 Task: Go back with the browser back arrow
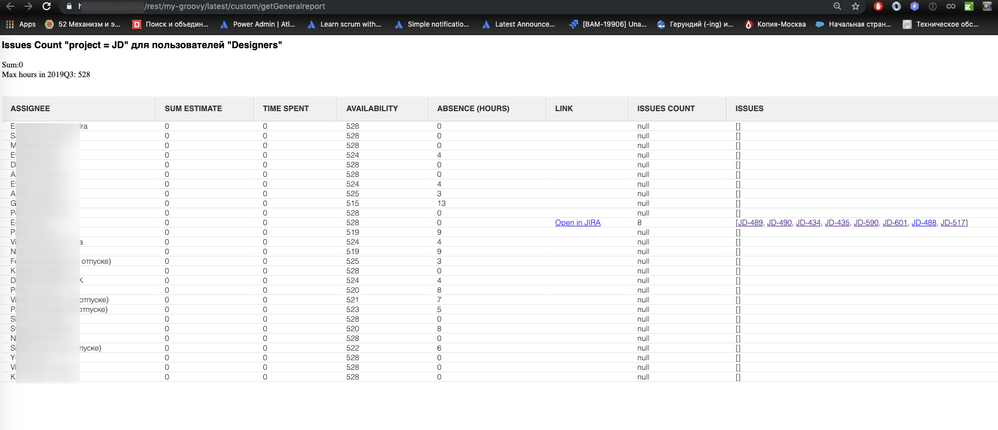[x=10, y=6]
